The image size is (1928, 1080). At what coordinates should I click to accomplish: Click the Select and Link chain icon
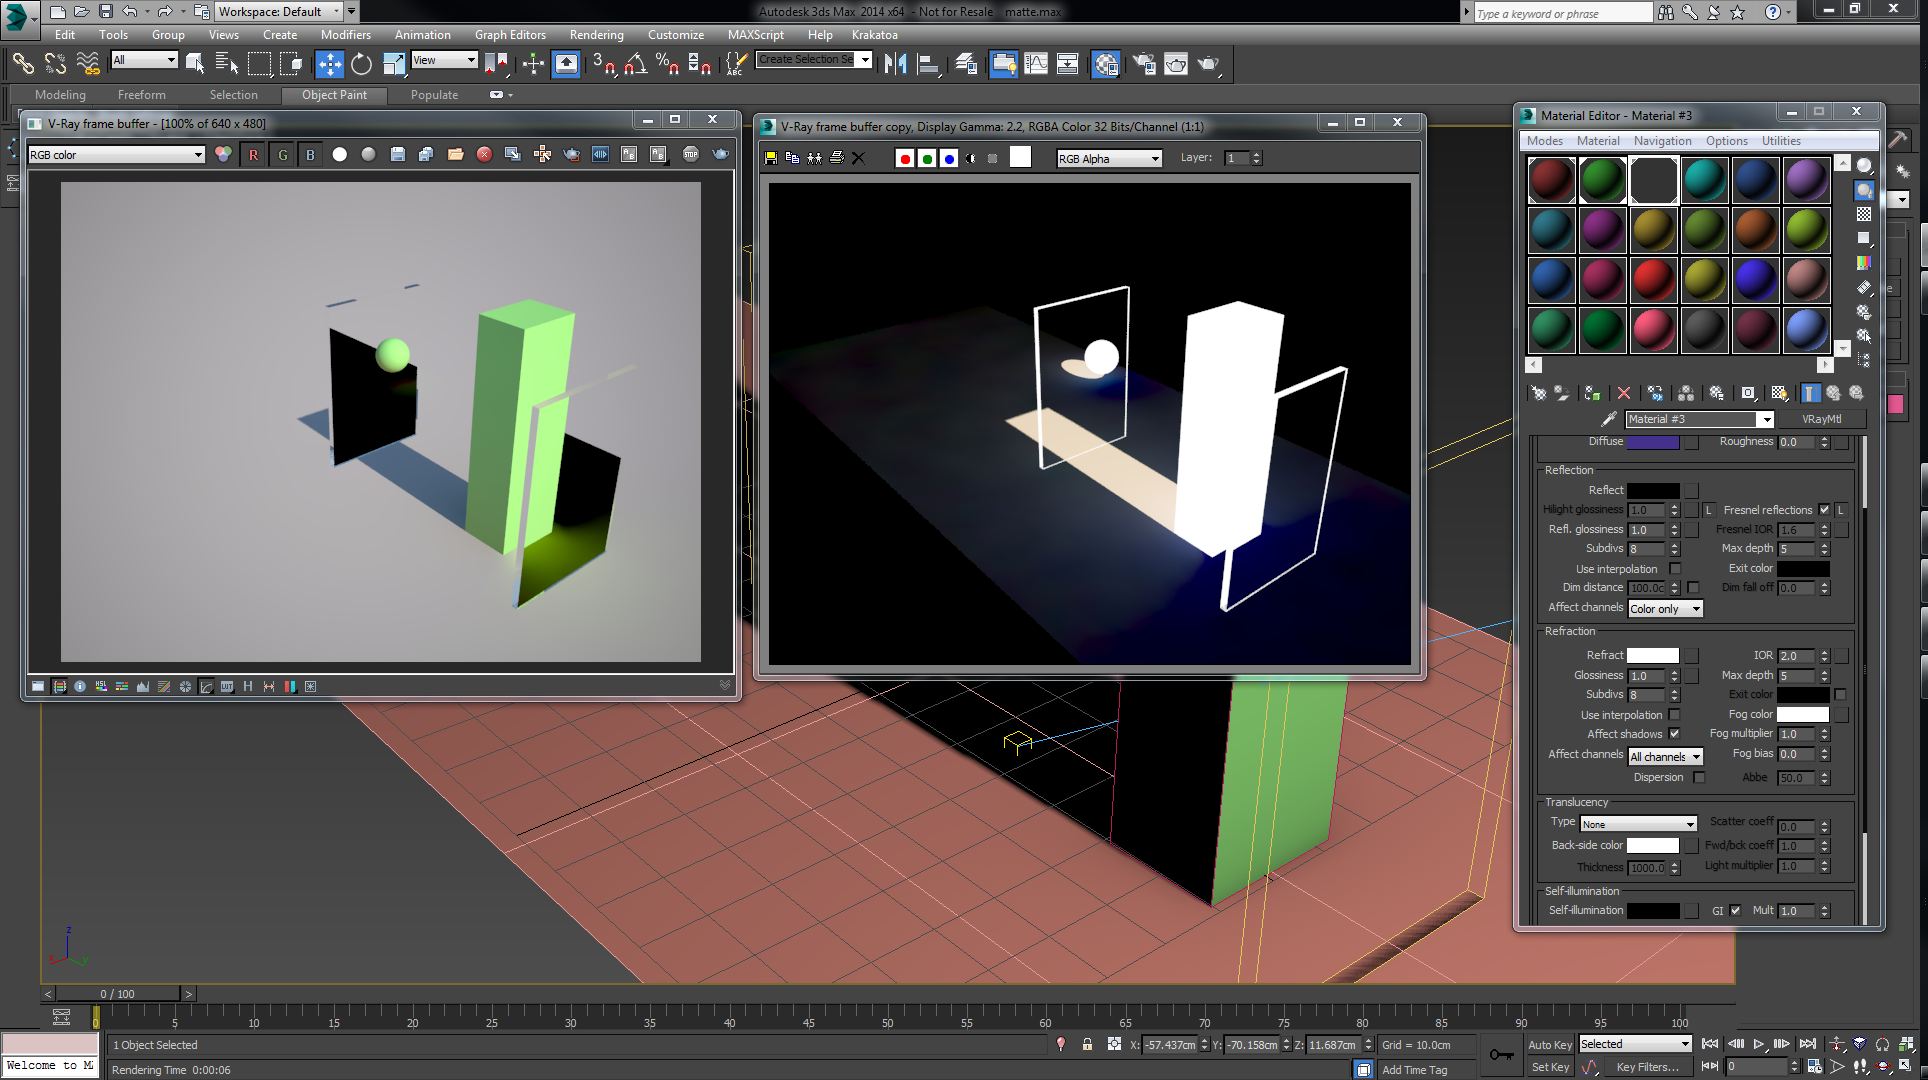click(x=22, y=64)
